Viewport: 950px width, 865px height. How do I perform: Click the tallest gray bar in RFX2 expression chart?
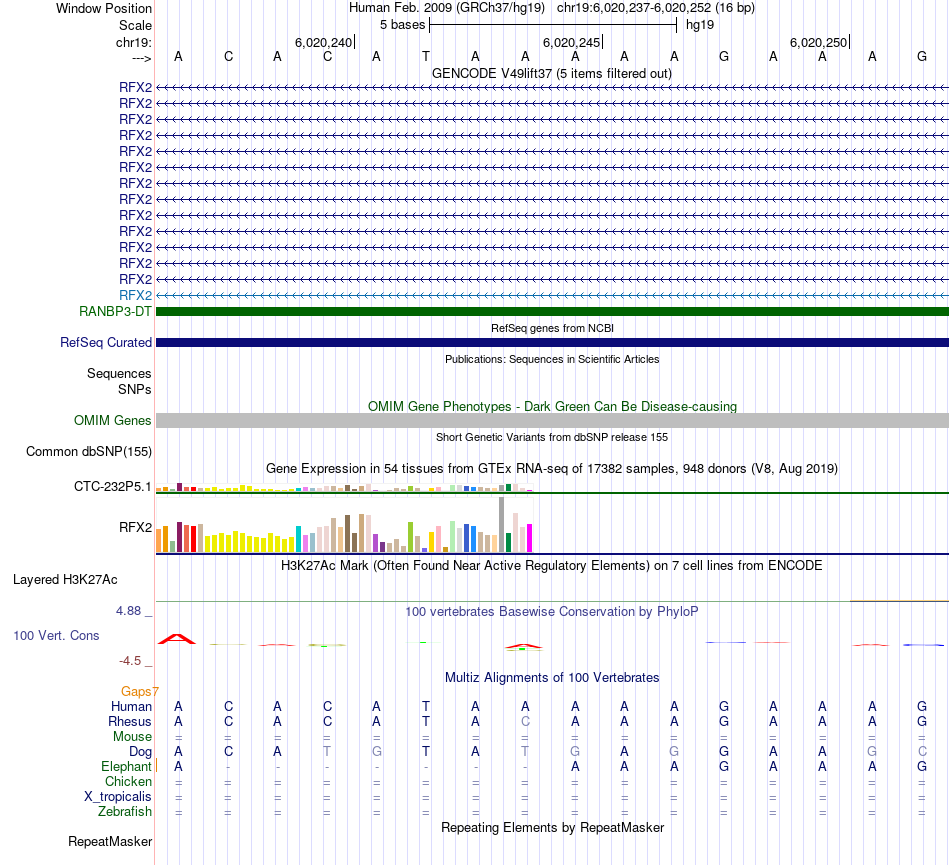502,525
